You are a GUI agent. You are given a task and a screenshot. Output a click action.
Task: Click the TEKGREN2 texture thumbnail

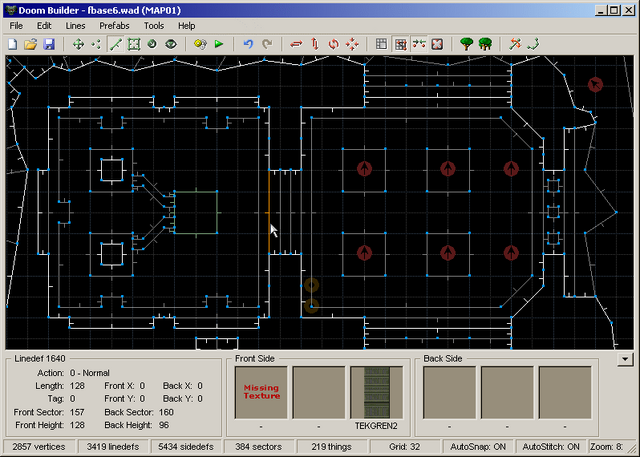[376, 392]
